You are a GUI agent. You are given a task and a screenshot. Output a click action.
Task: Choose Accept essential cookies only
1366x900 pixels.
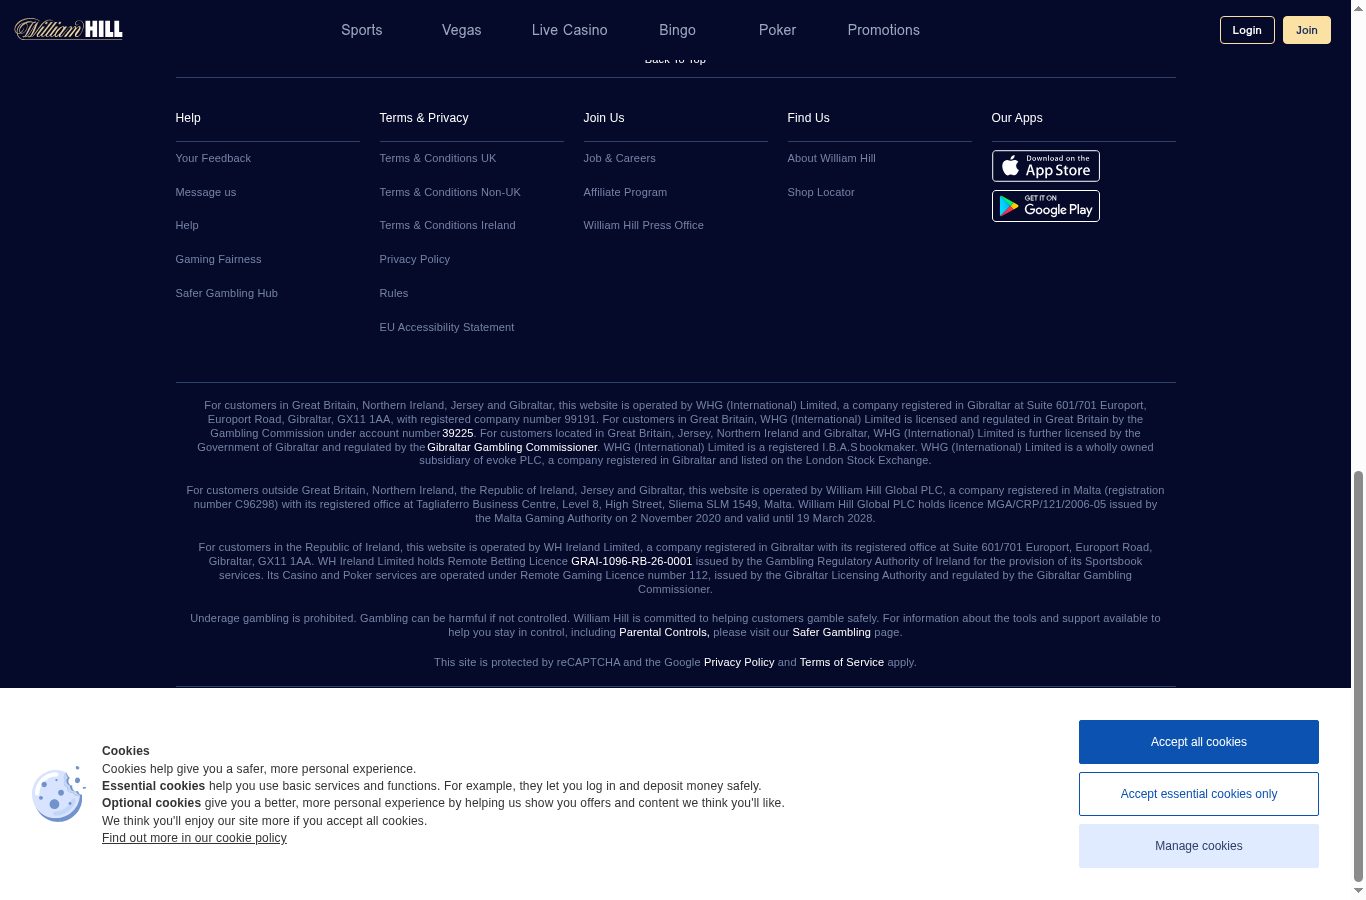point(1198,794)
